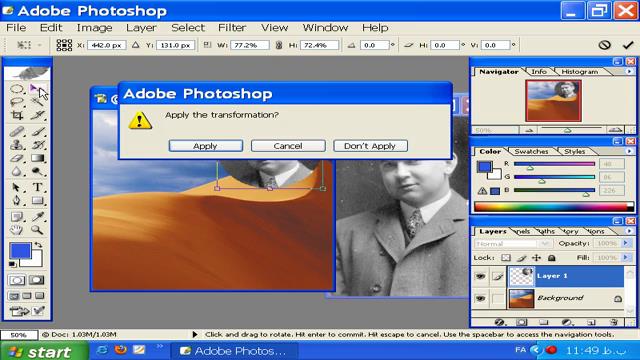Image resolution: width=640 pixels, height=360 pixels.
Task: Hide Layer 1 using its eye icon
Action: tap(480, 276)
